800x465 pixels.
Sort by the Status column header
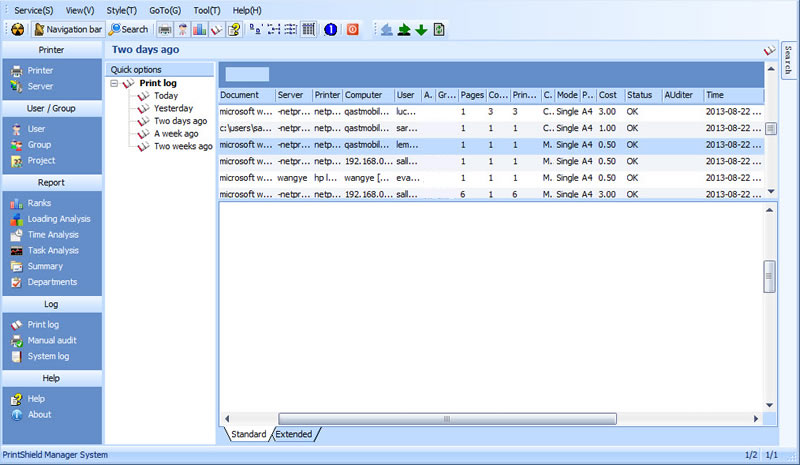click(x=643, y=95)
